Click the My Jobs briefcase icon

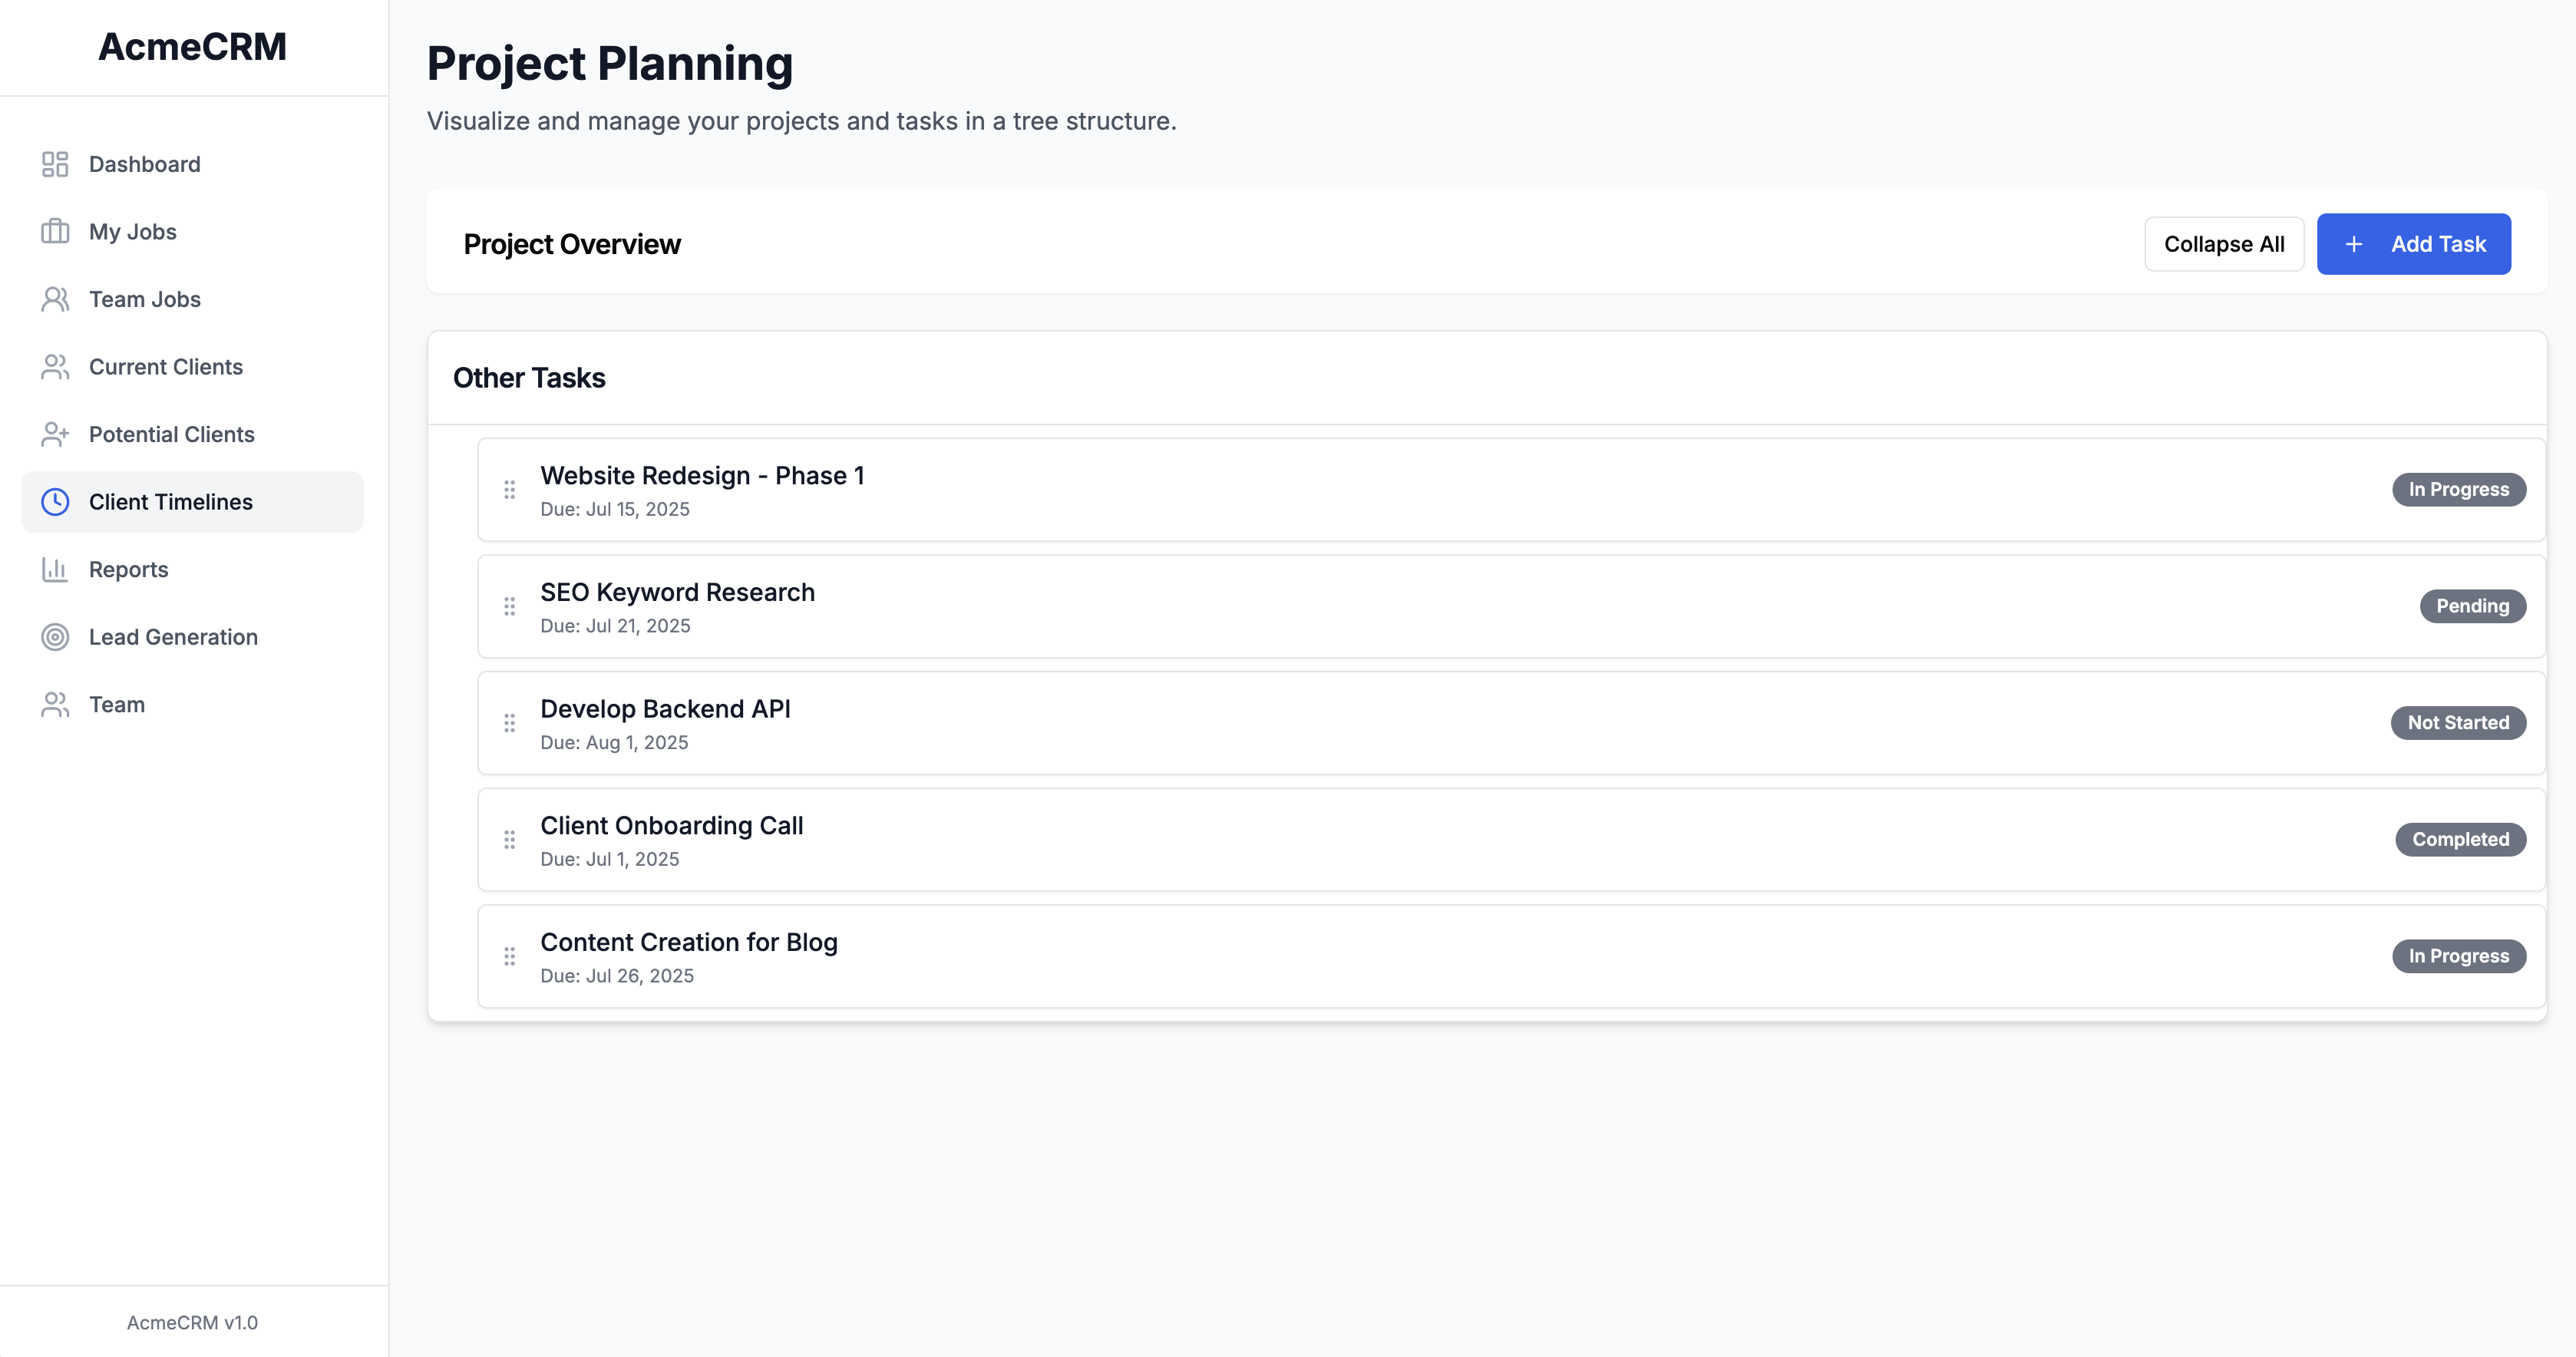pyautogui.click(x=55, y=232)
